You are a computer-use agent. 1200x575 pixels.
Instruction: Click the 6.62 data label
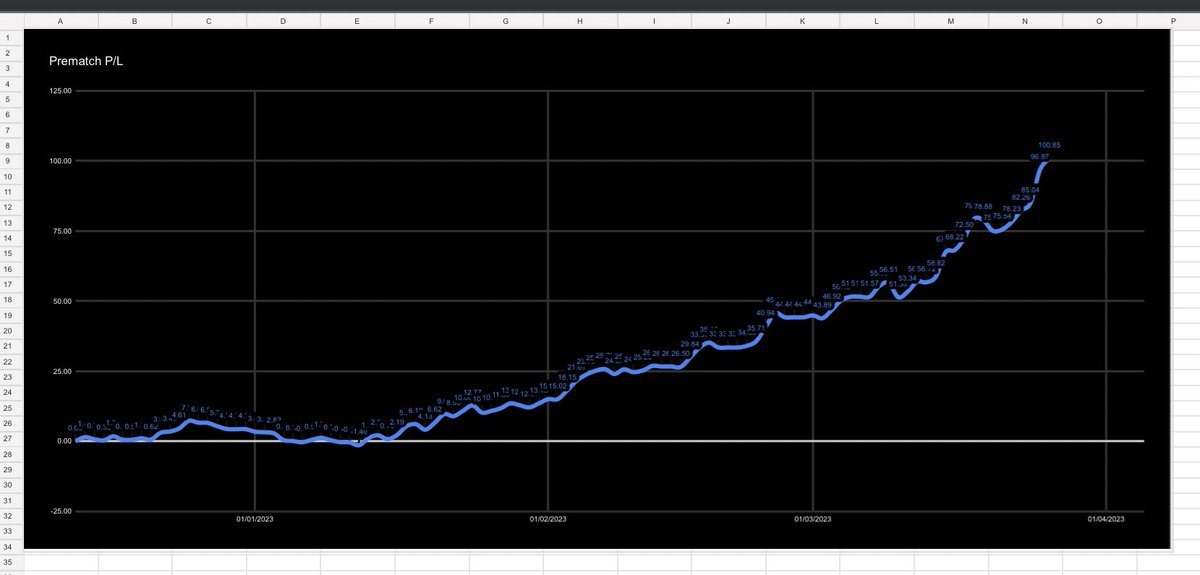435,409
